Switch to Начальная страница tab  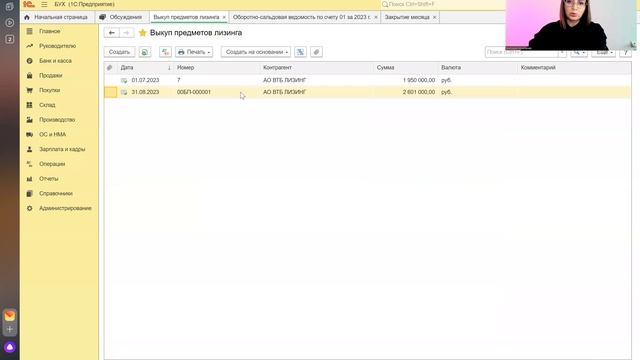56,17
